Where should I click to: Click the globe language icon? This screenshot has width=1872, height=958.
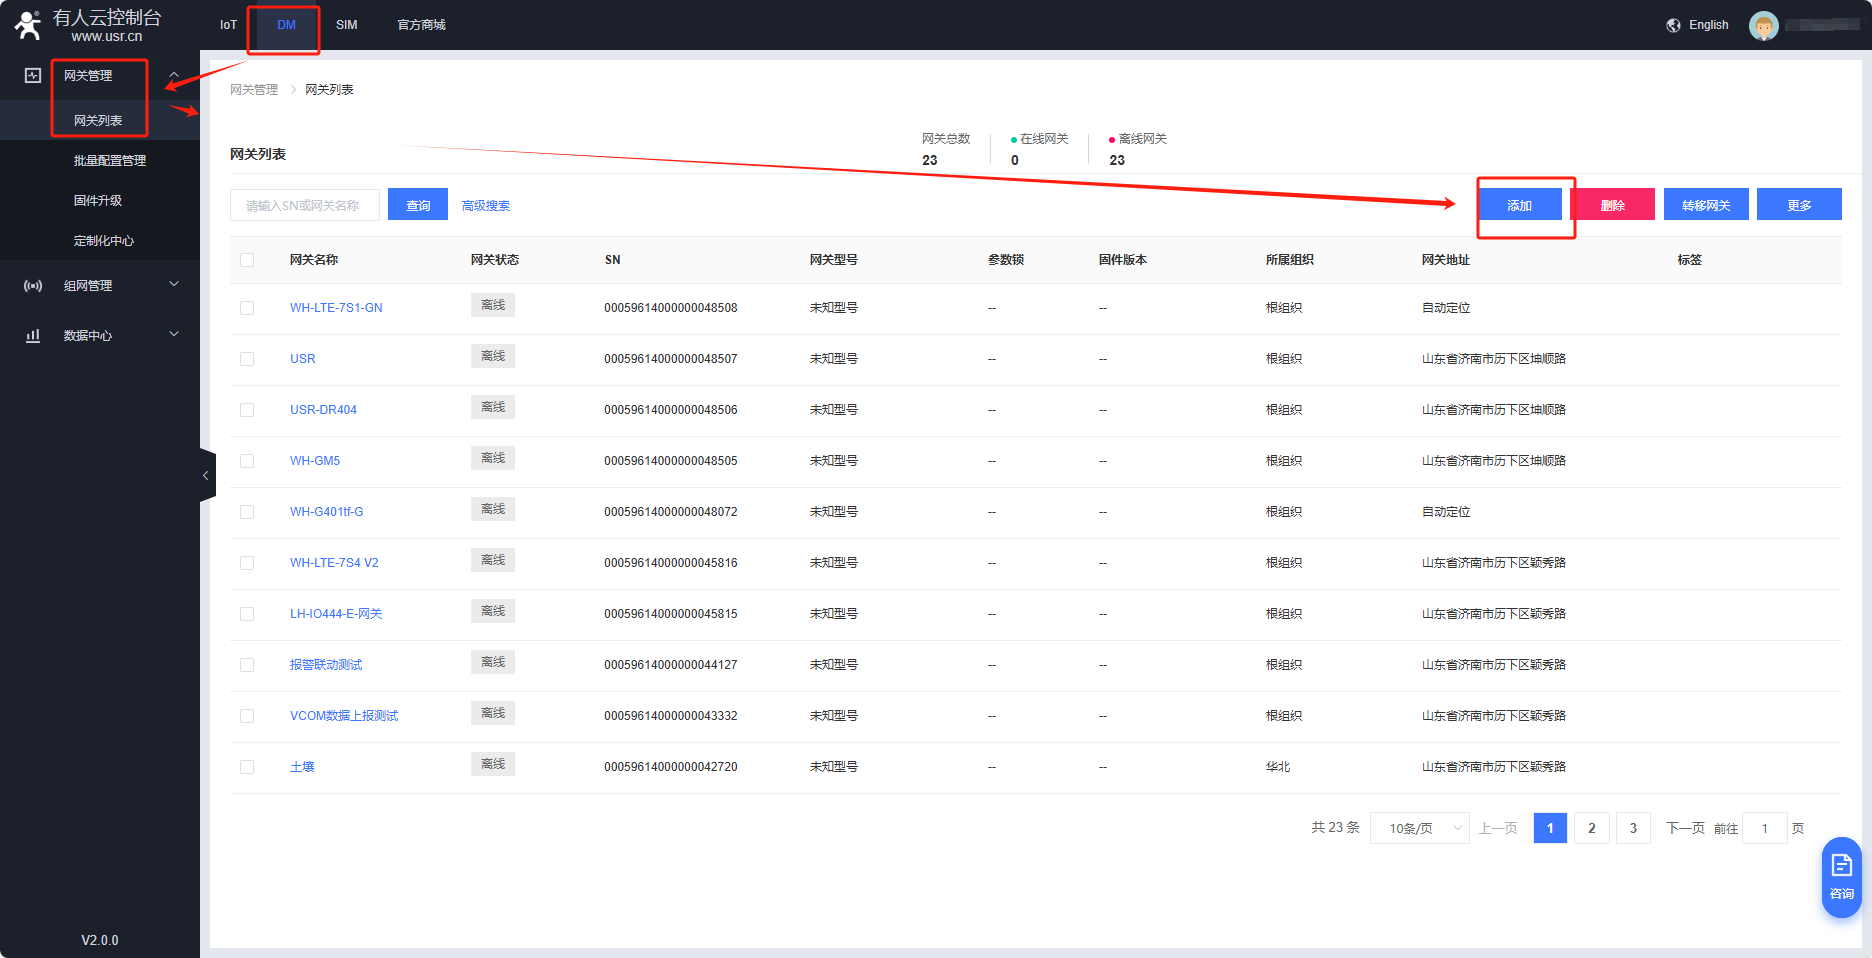tap(1673, 25)
